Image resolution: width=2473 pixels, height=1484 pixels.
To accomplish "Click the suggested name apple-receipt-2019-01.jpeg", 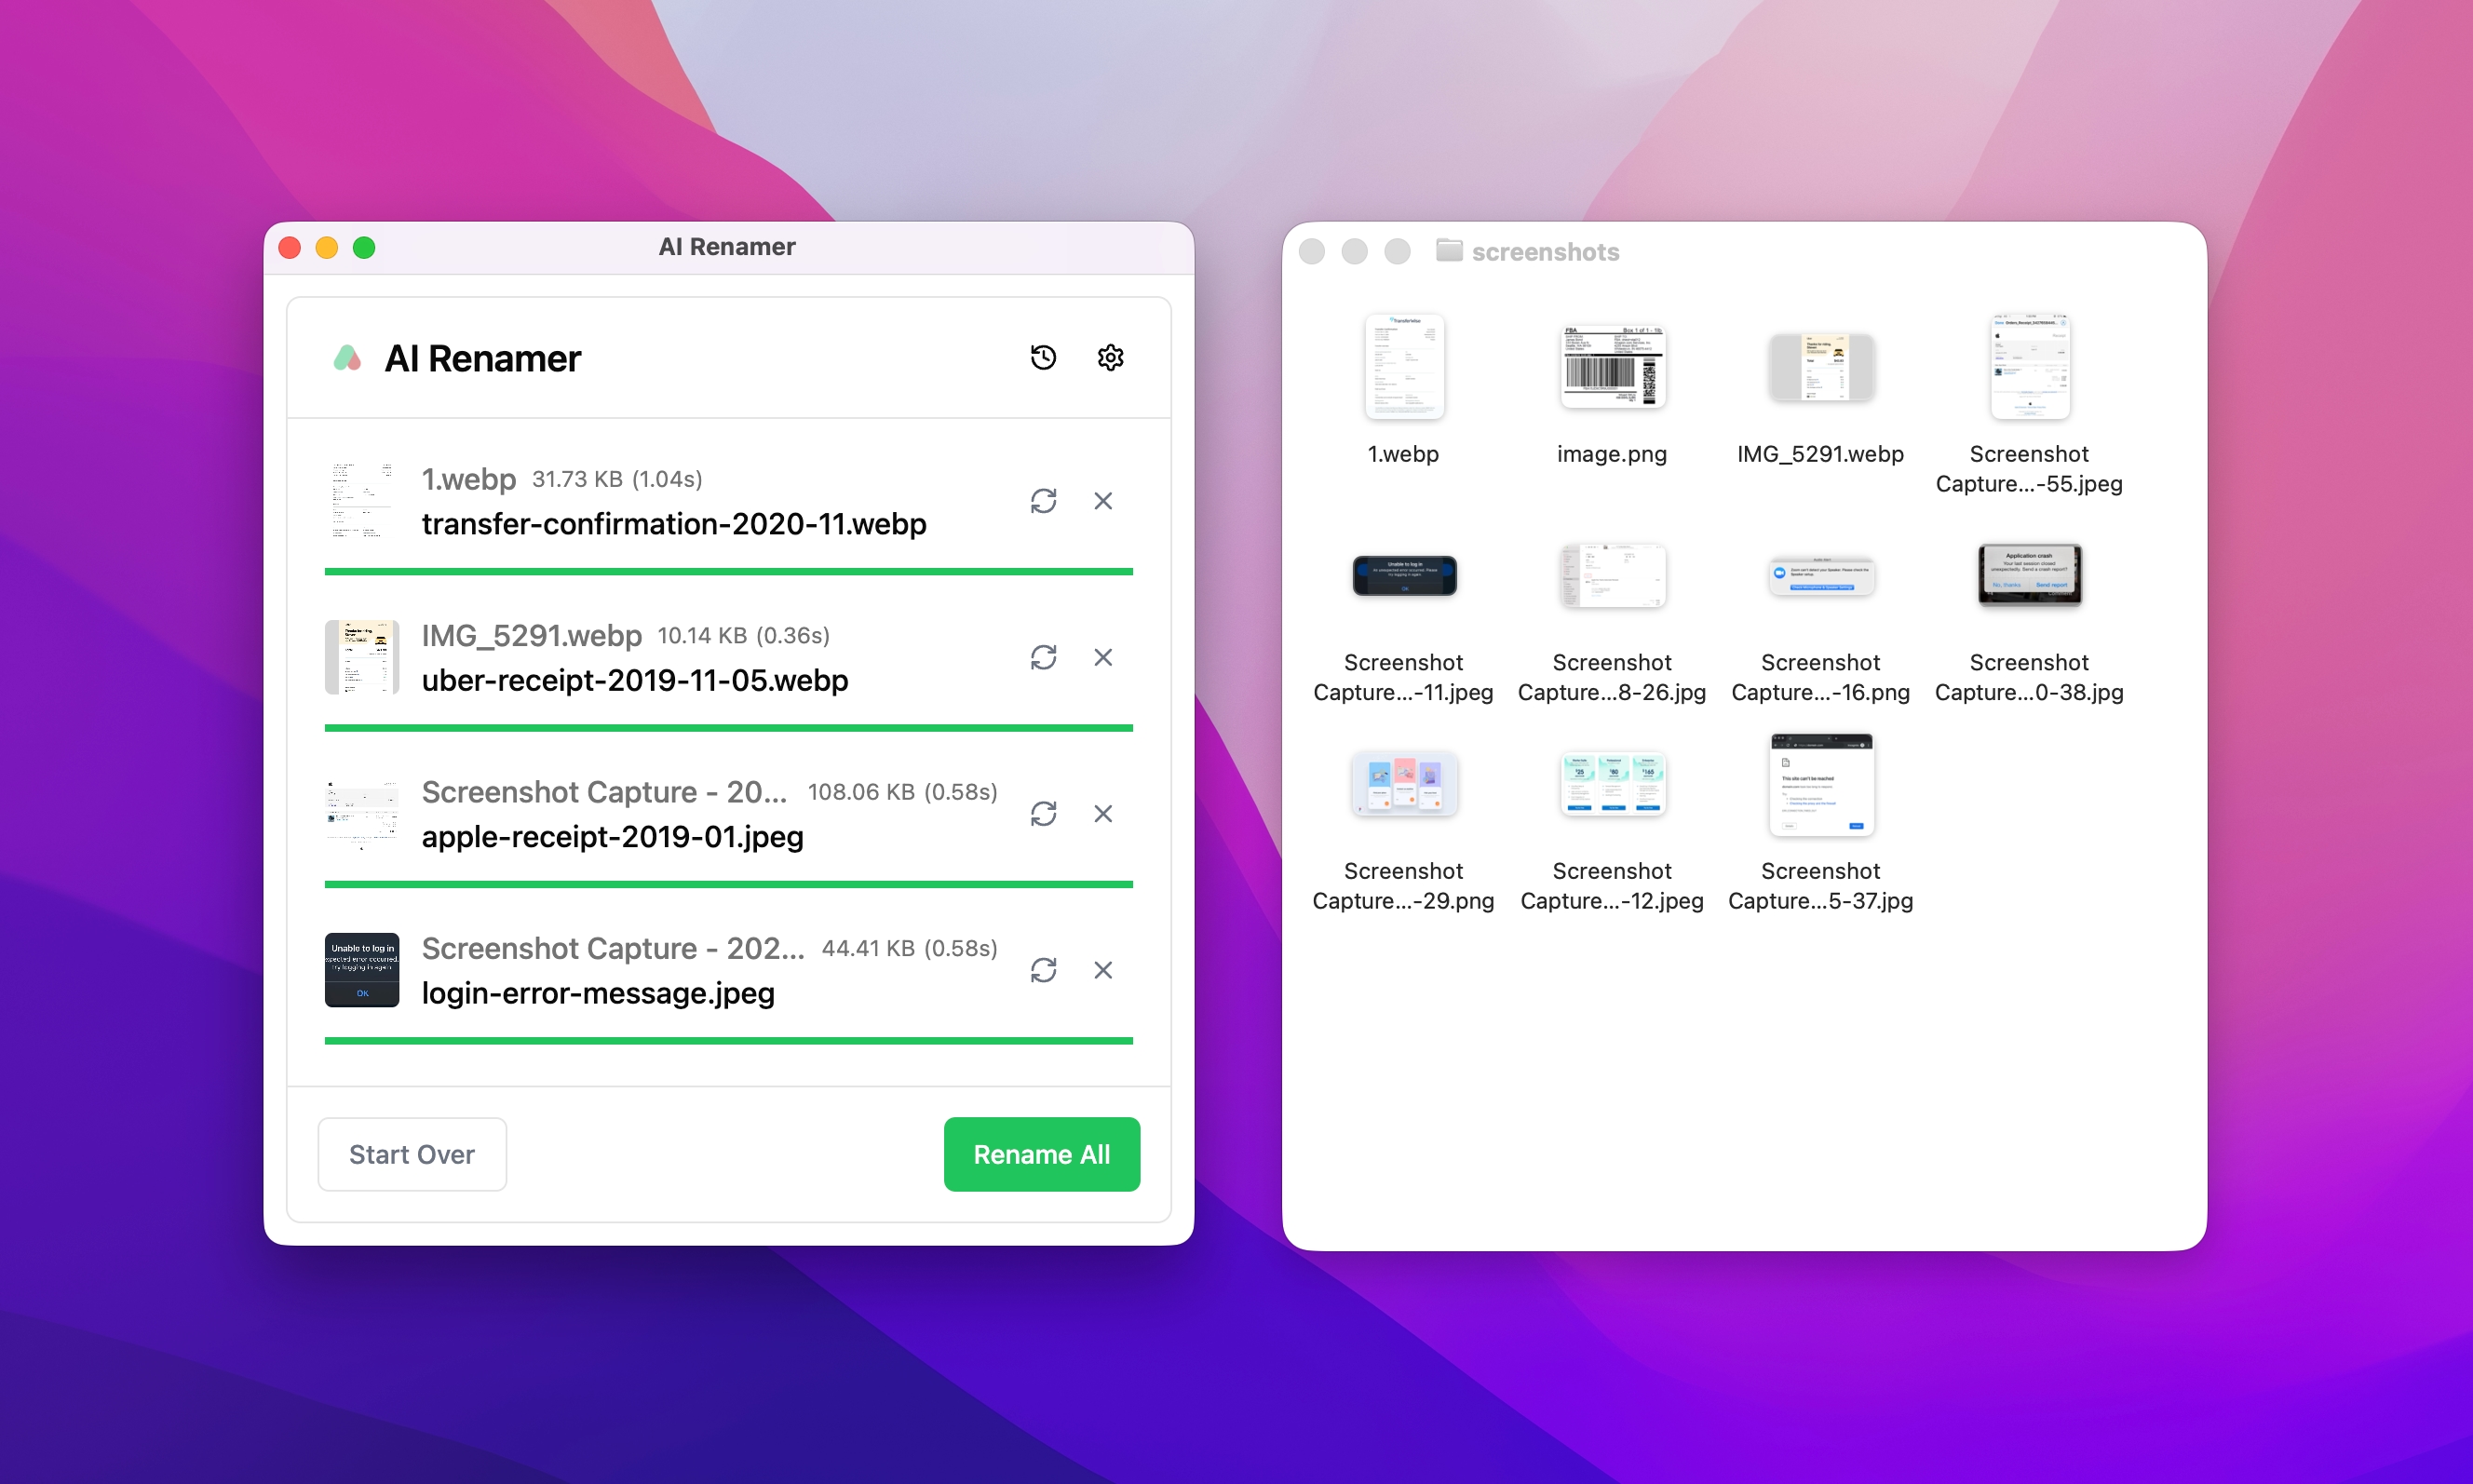I will pyautogui.click(x=613, y=837).
